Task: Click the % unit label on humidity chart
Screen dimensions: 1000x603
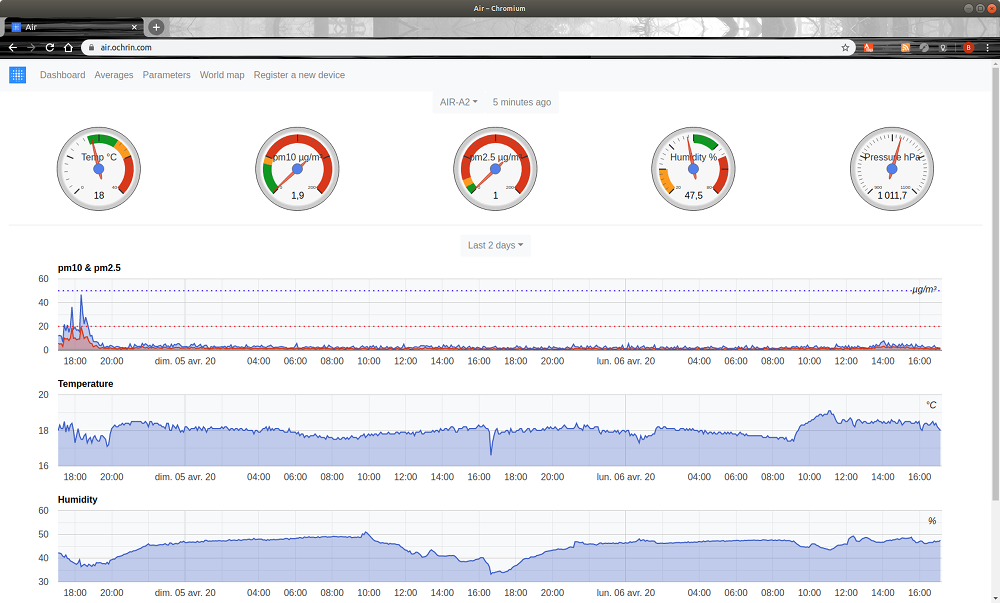Action: (x=932, y=521)
